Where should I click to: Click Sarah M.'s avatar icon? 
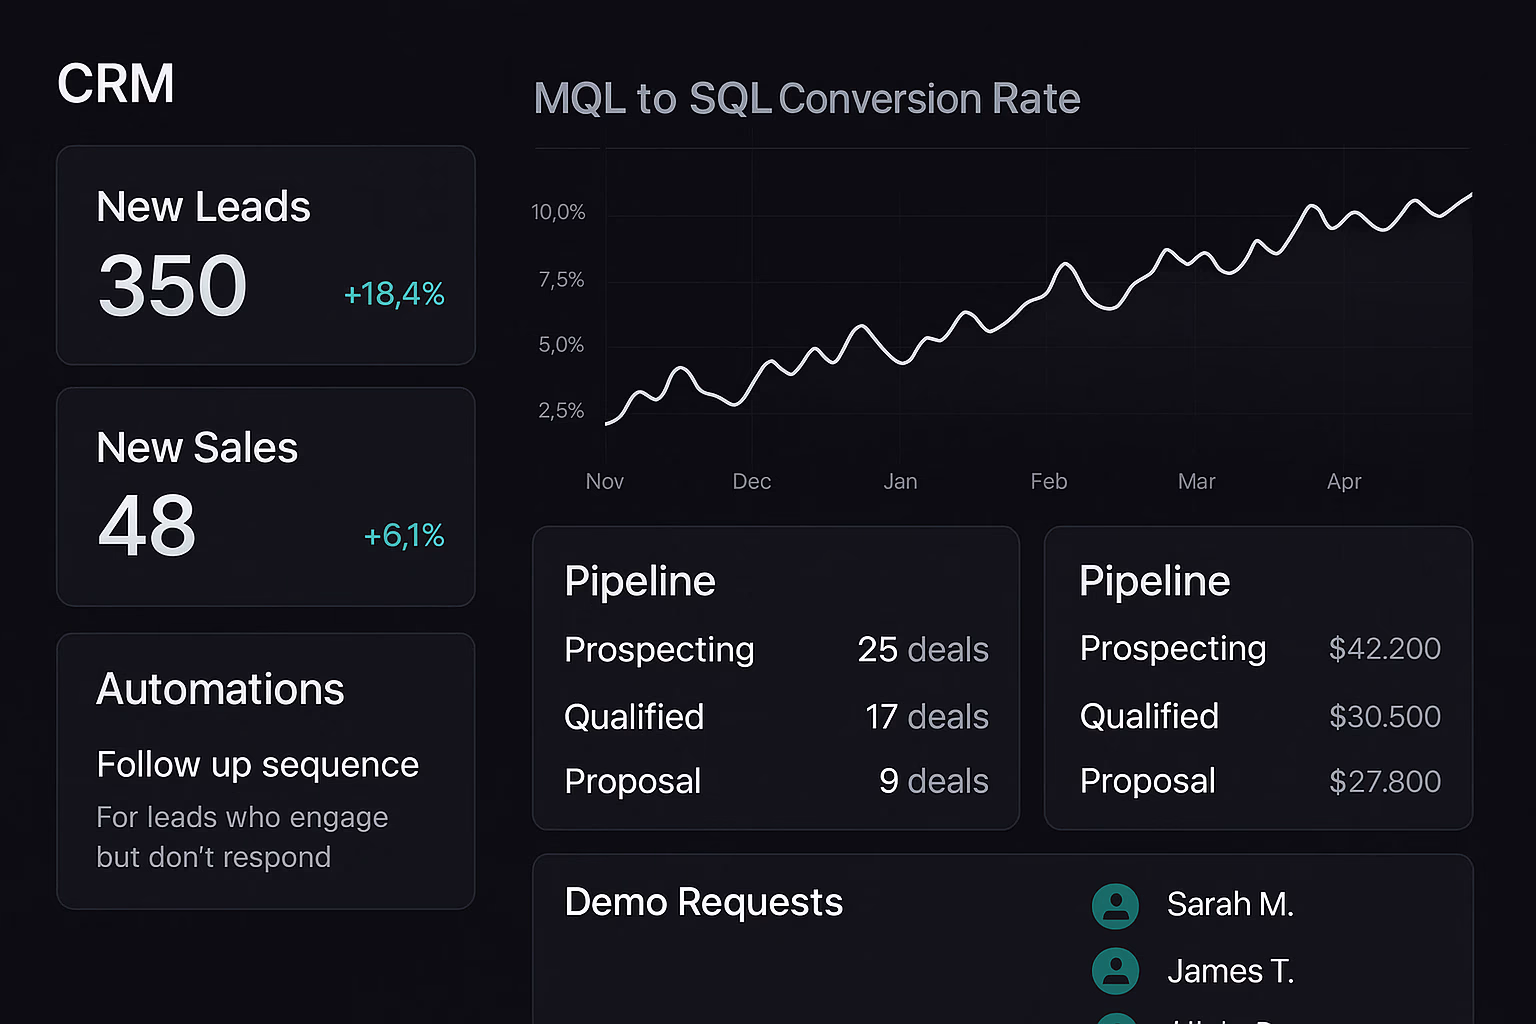(x=1115, y=904)
